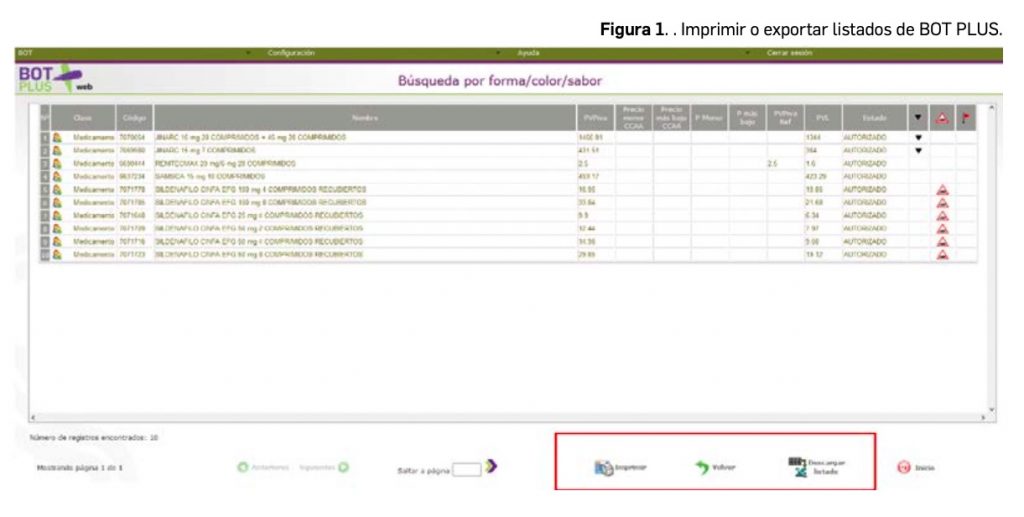Open the RENITECMAX 20 mg COMPRIMIDOS entry
1024x517 pixels.
point(225,162)
